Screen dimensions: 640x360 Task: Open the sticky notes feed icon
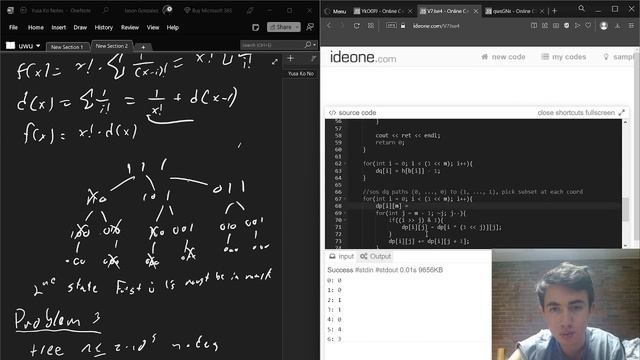[256, 27]
